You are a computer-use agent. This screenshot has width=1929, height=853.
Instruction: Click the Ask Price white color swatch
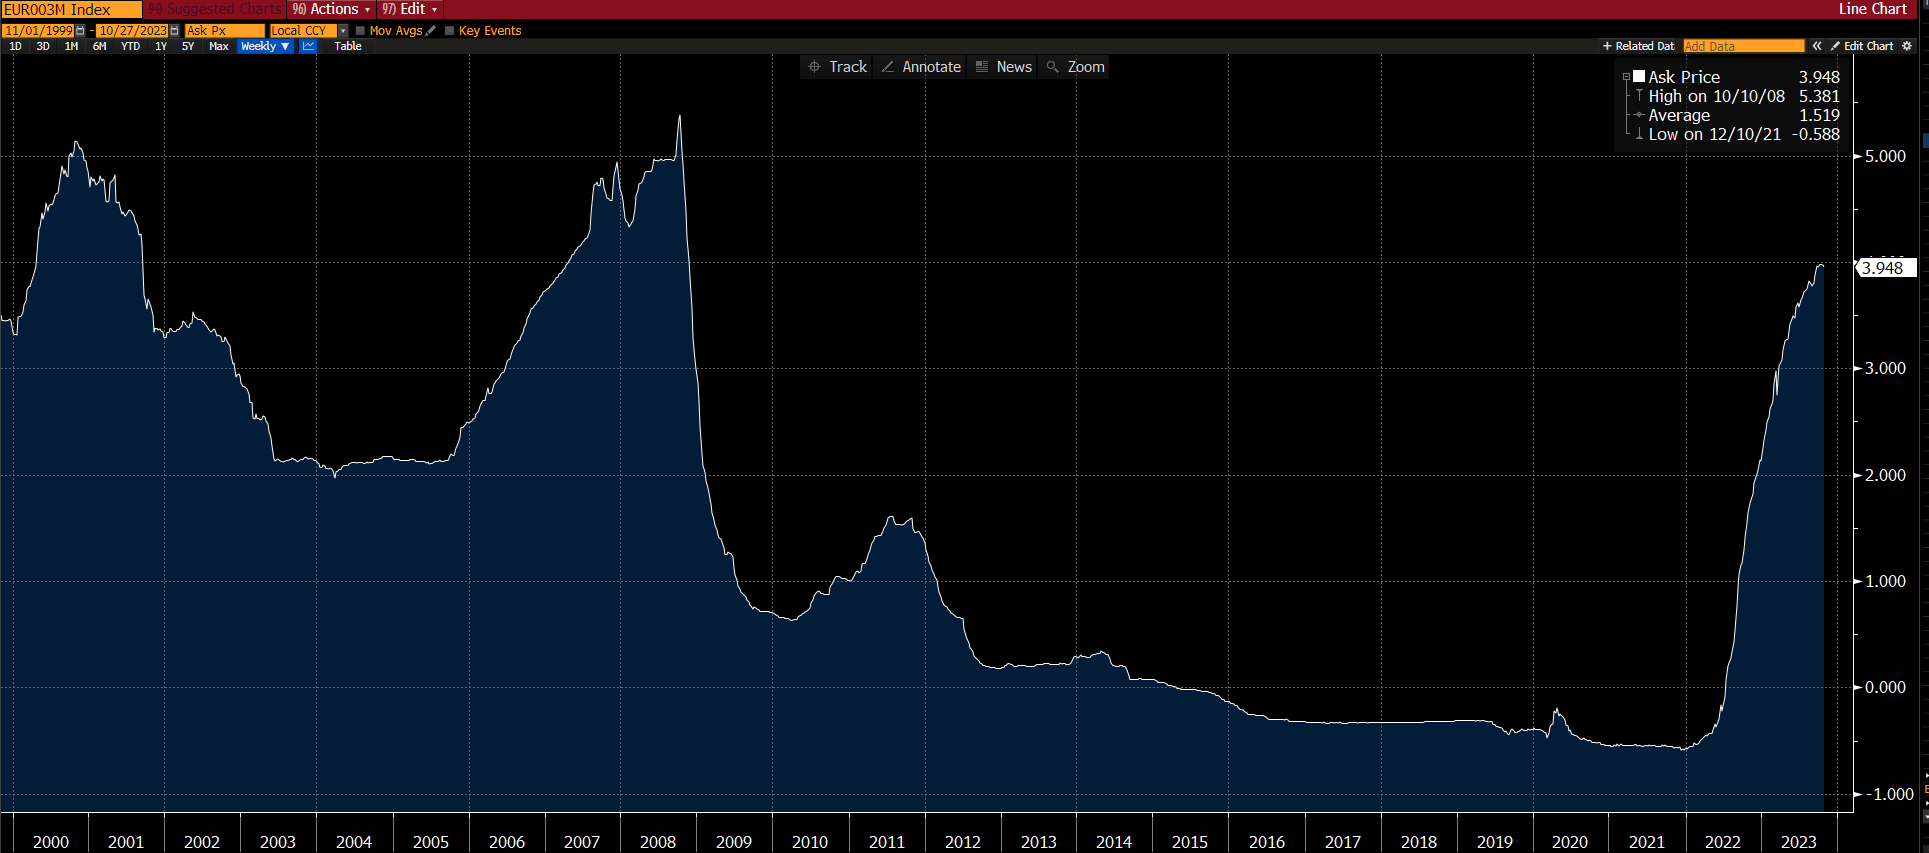coord(1639,76)
